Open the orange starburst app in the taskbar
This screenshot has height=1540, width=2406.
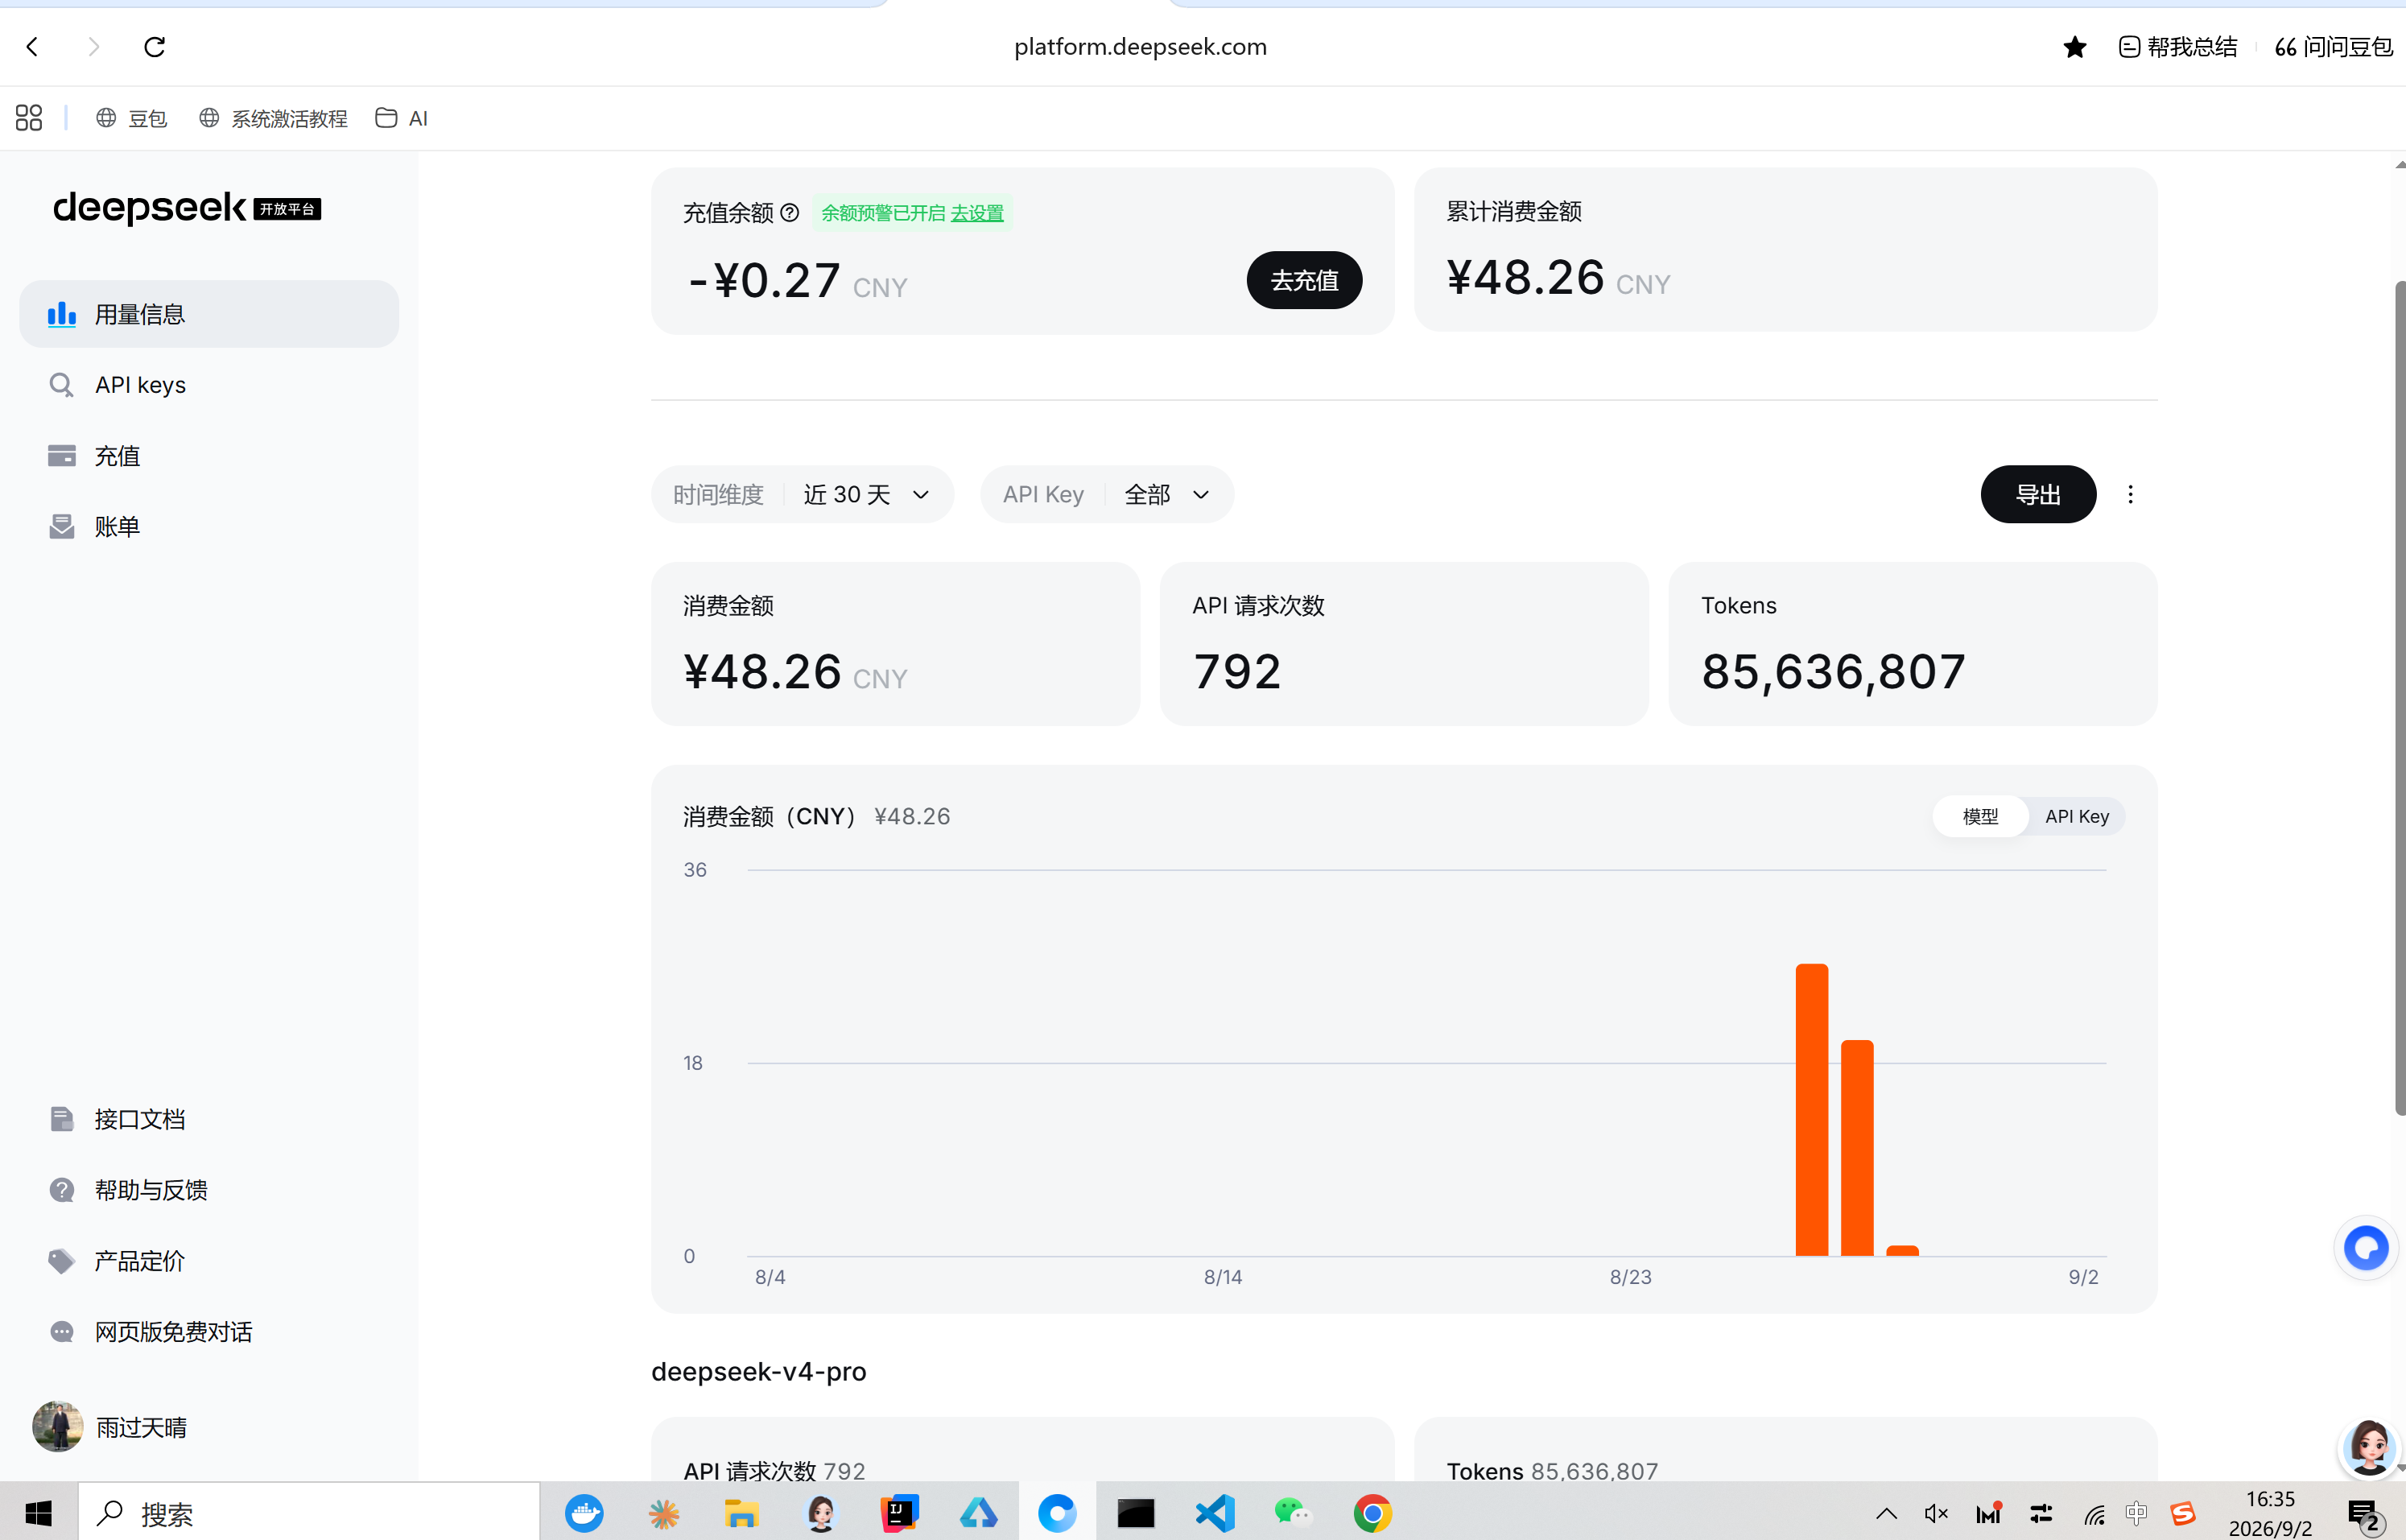663,1514
